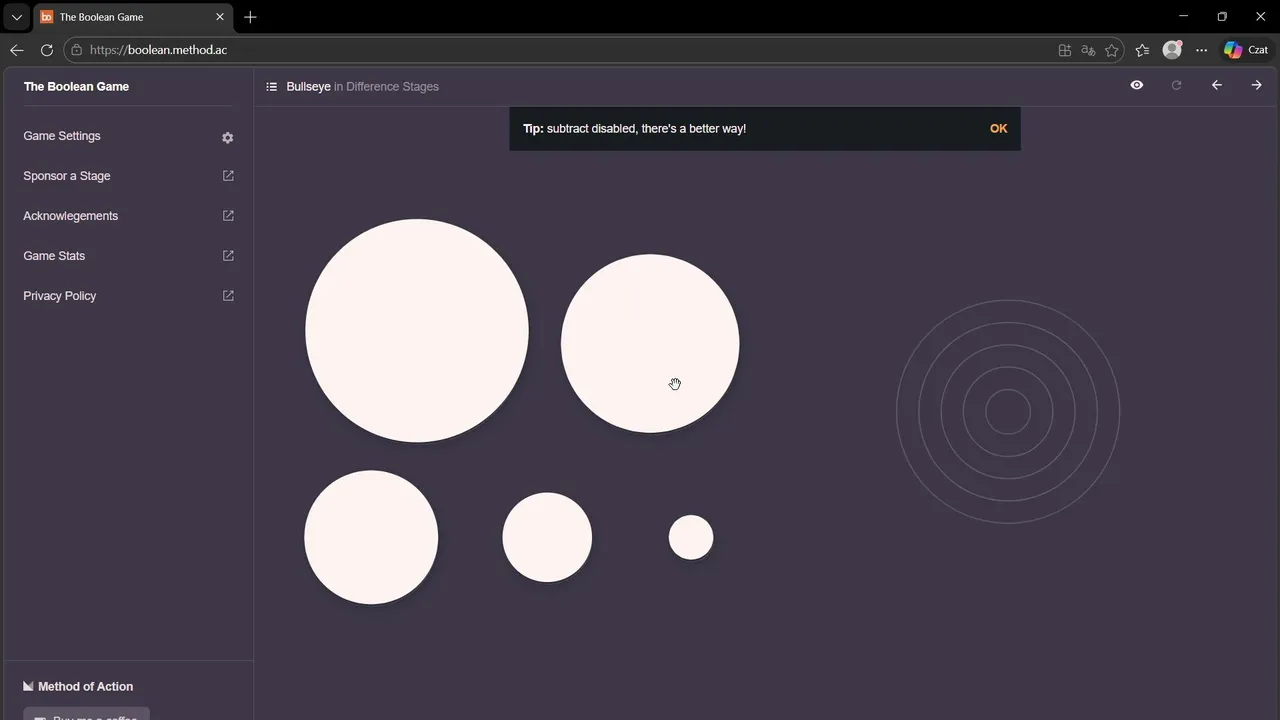The image size is (1280, 720).
Task: Open browser settings and more menu
Action: click(1201, 50)
